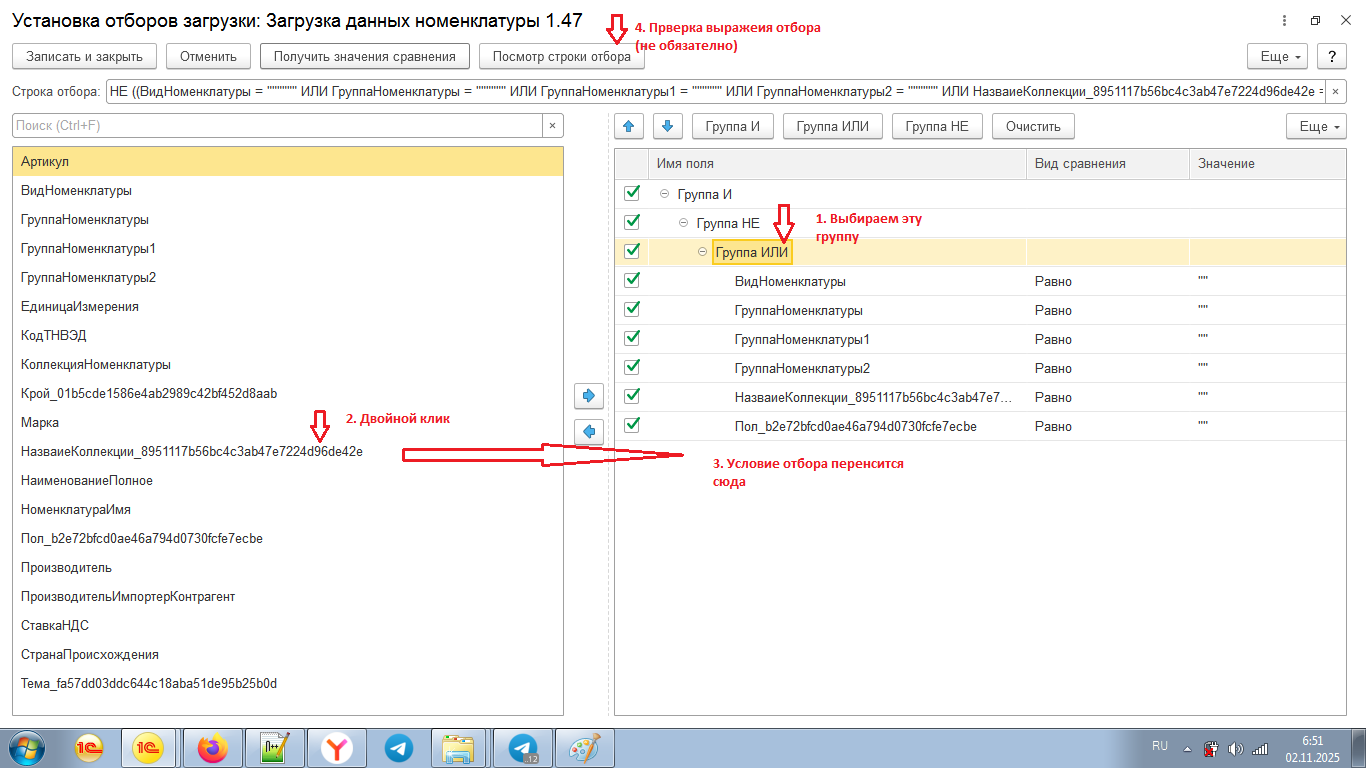Remove field from filter with left arrow
Screen dimensions: 1366x768
(589, 431)
